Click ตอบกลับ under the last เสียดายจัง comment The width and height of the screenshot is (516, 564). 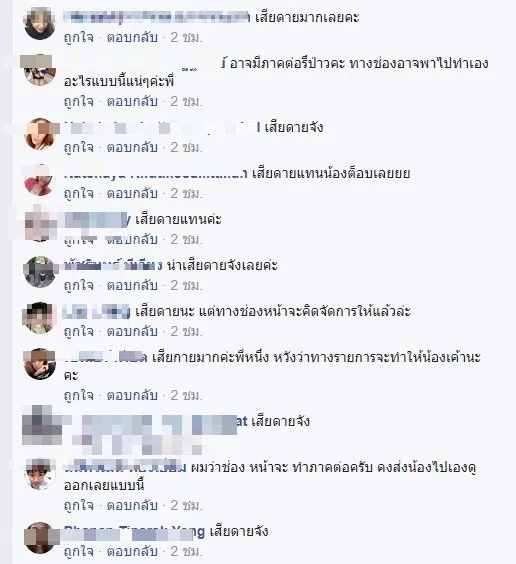pyautogui.click(x=132, y=551)
